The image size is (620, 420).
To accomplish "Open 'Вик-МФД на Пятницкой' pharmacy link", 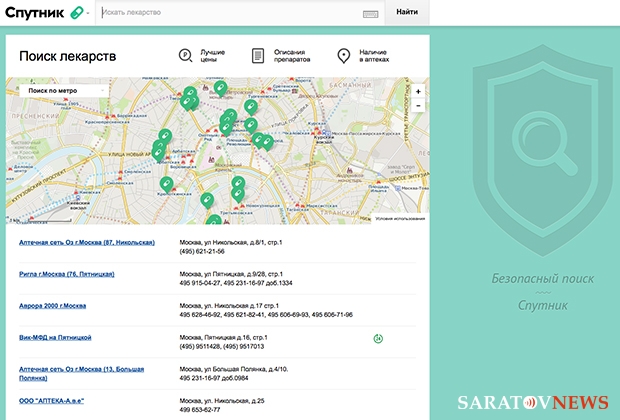I will 55,338.
